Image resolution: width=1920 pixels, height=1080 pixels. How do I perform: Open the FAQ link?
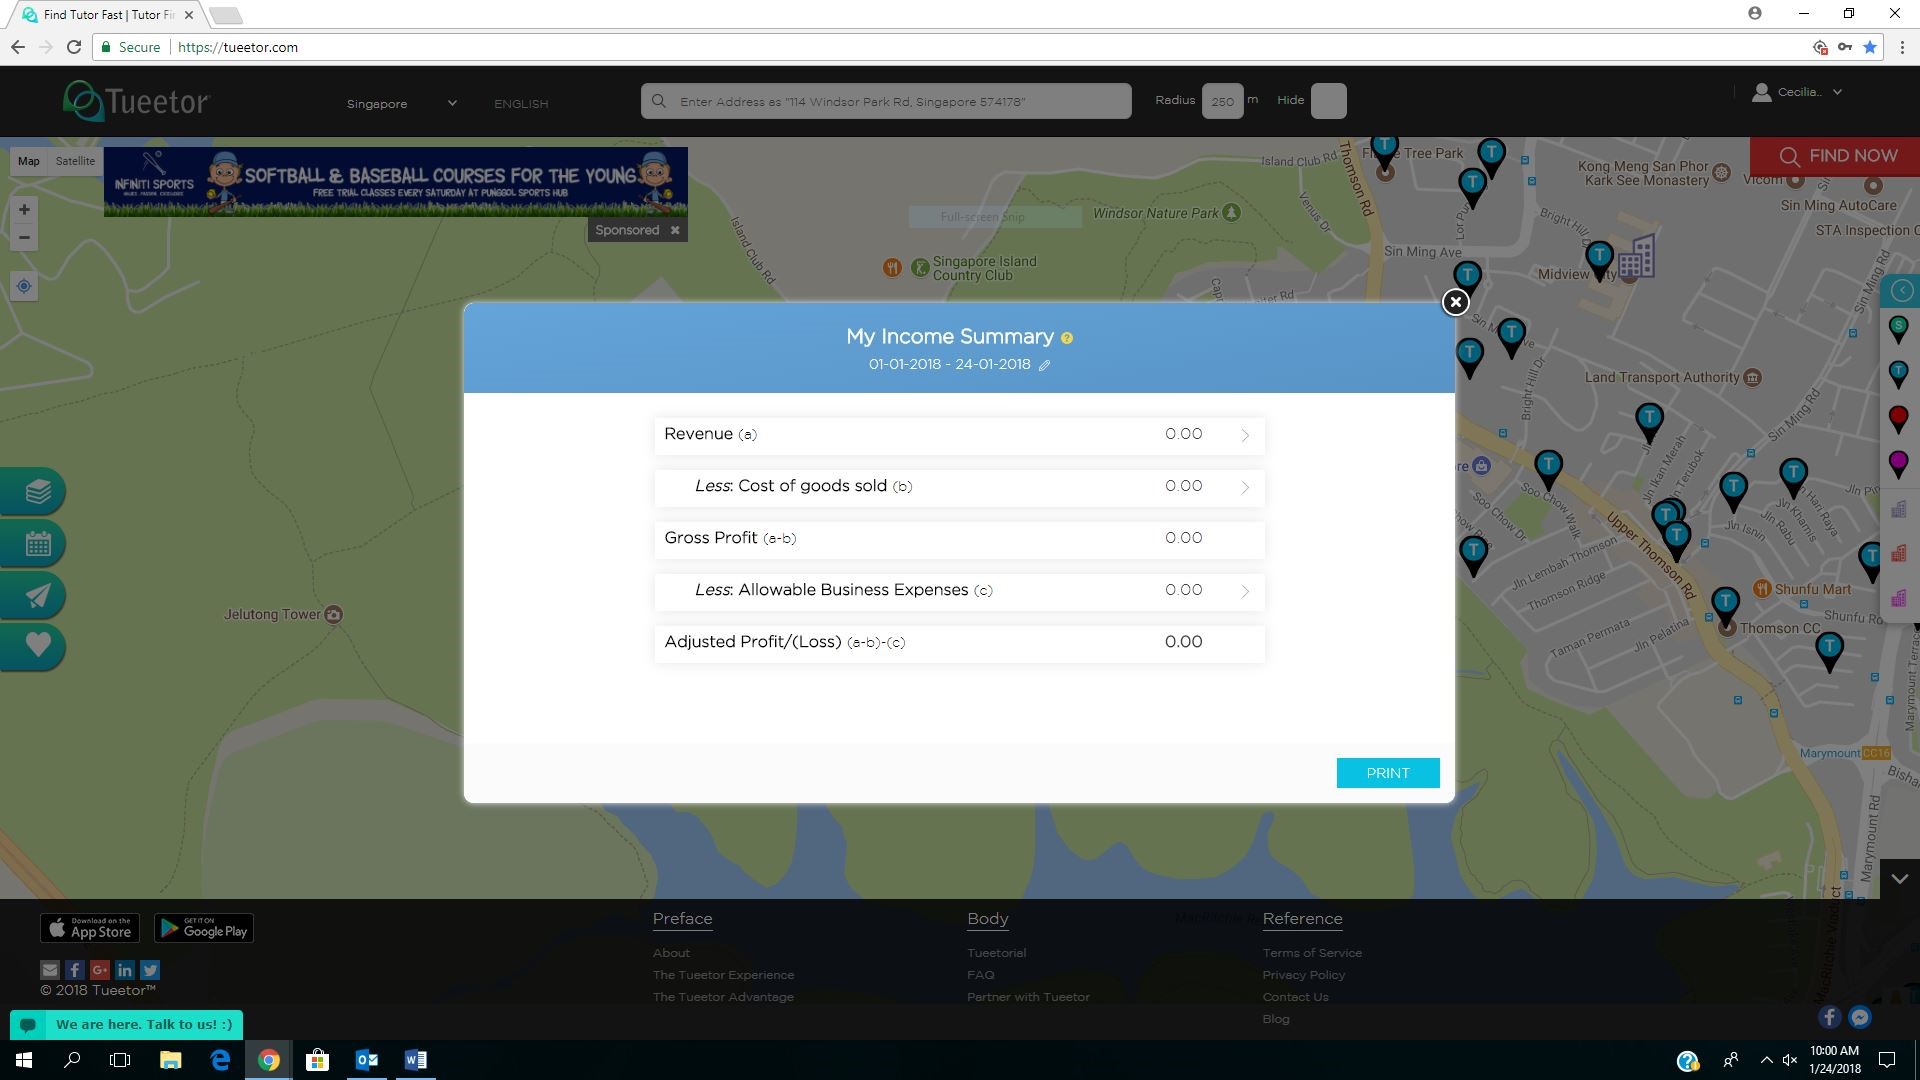tap(980, 975)
